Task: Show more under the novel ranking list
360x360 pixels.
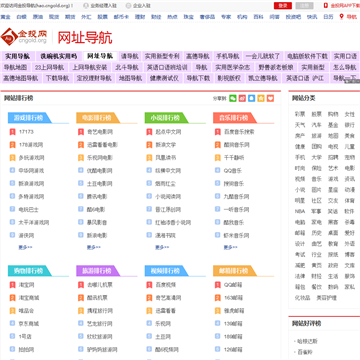Action: (162, 247)
